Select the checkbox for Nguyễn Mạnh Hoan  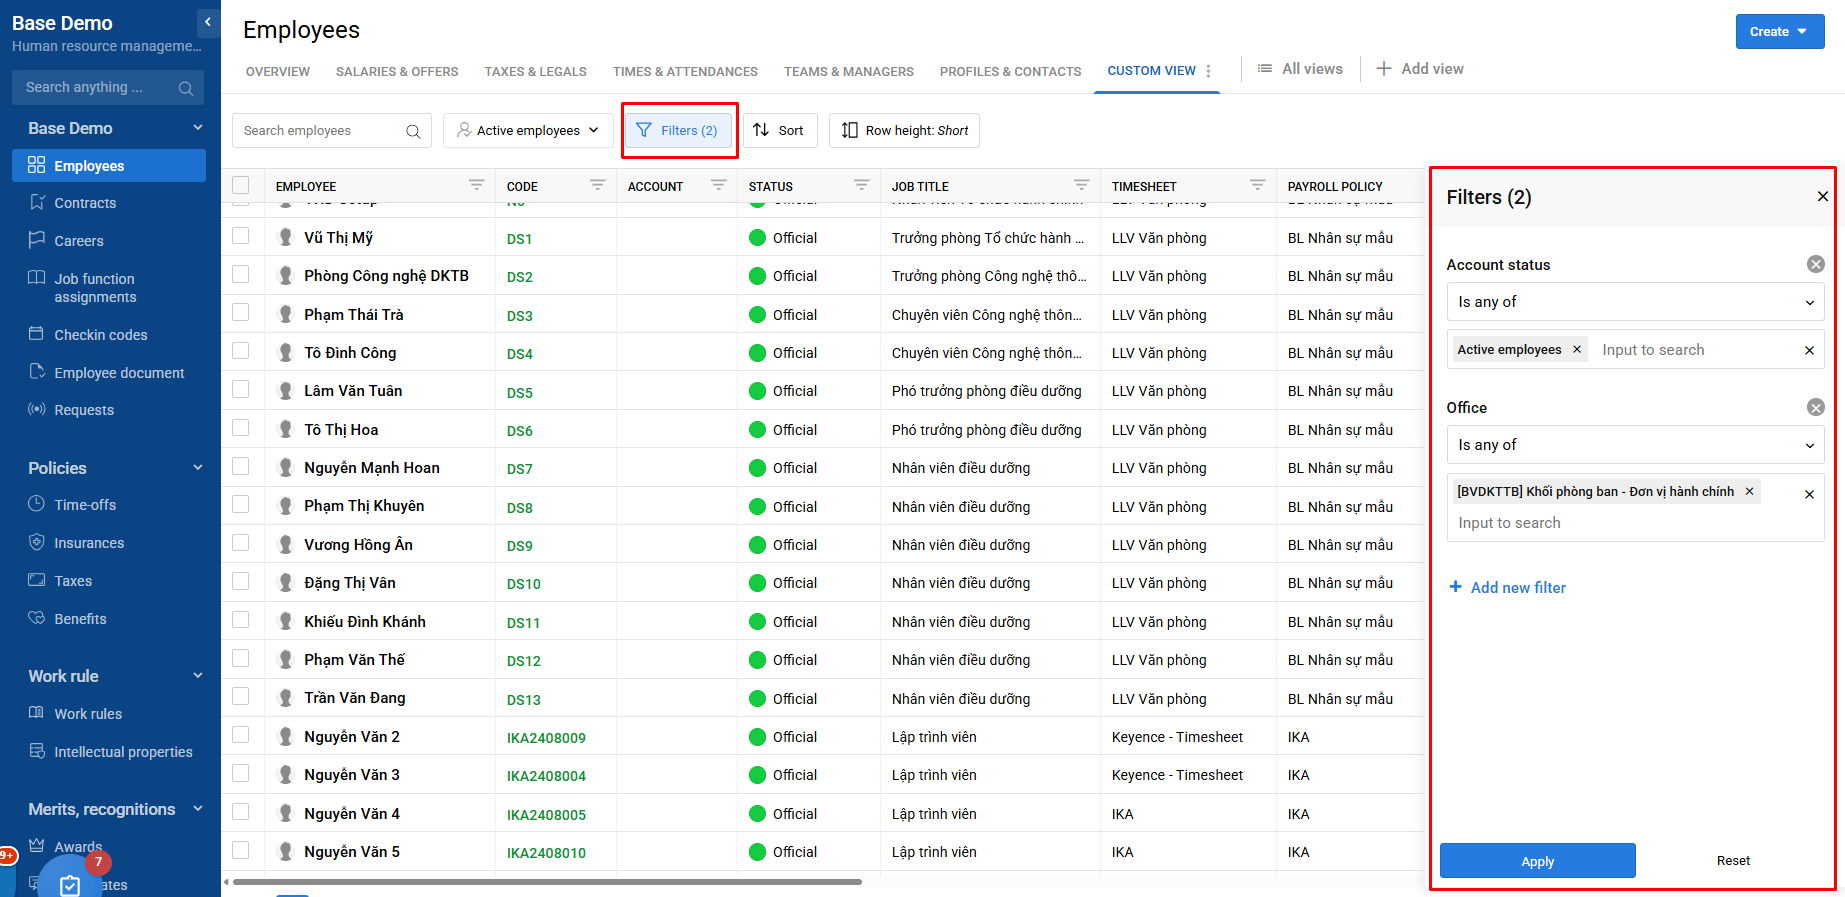pos(241,466)
